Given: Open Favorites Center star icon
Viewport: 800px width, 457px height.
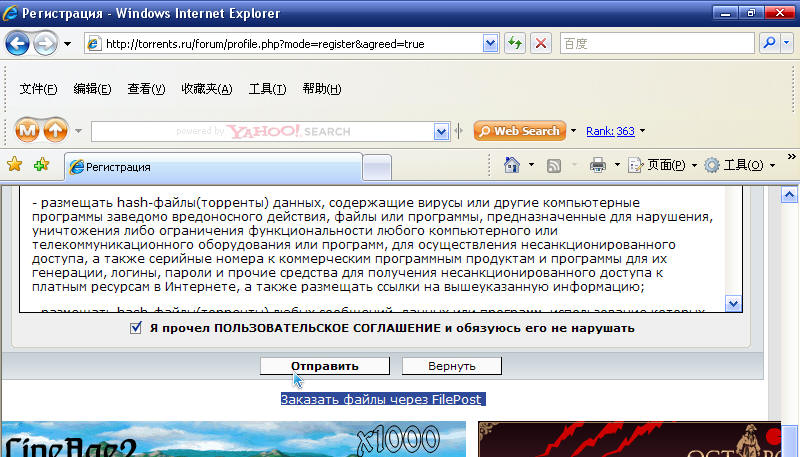Looking at the screenshot, I should point(15,164).
